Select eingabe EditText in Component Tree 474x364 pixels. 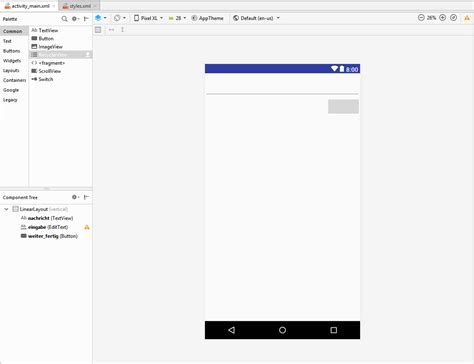tap(44, 227)
